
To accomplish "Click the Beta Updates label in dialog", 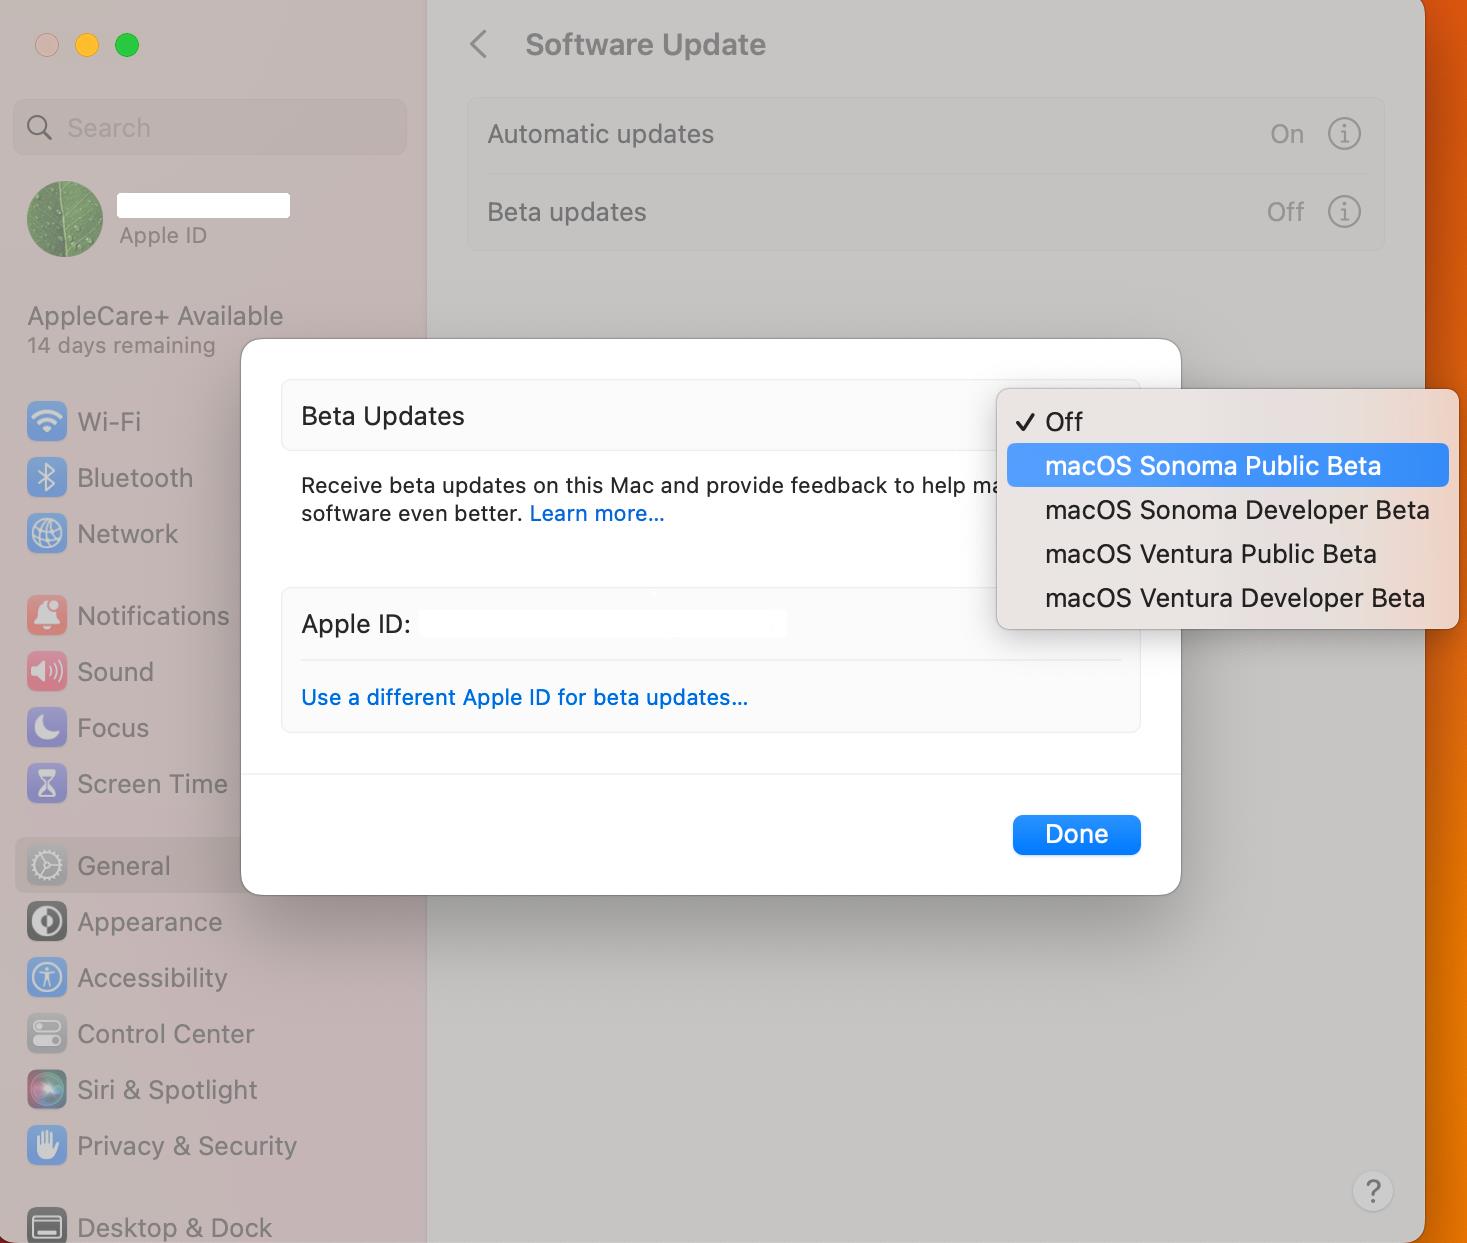I will tap(382, 415).
